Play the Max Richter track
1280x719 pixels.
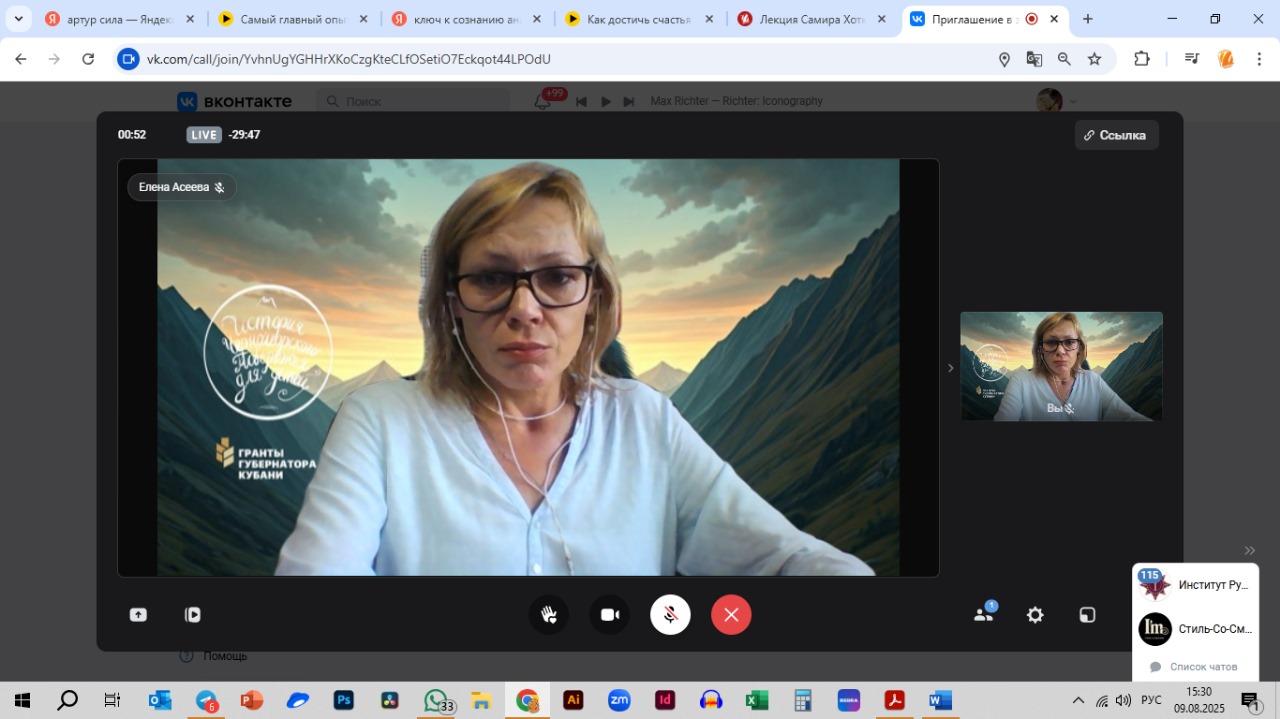605,101
